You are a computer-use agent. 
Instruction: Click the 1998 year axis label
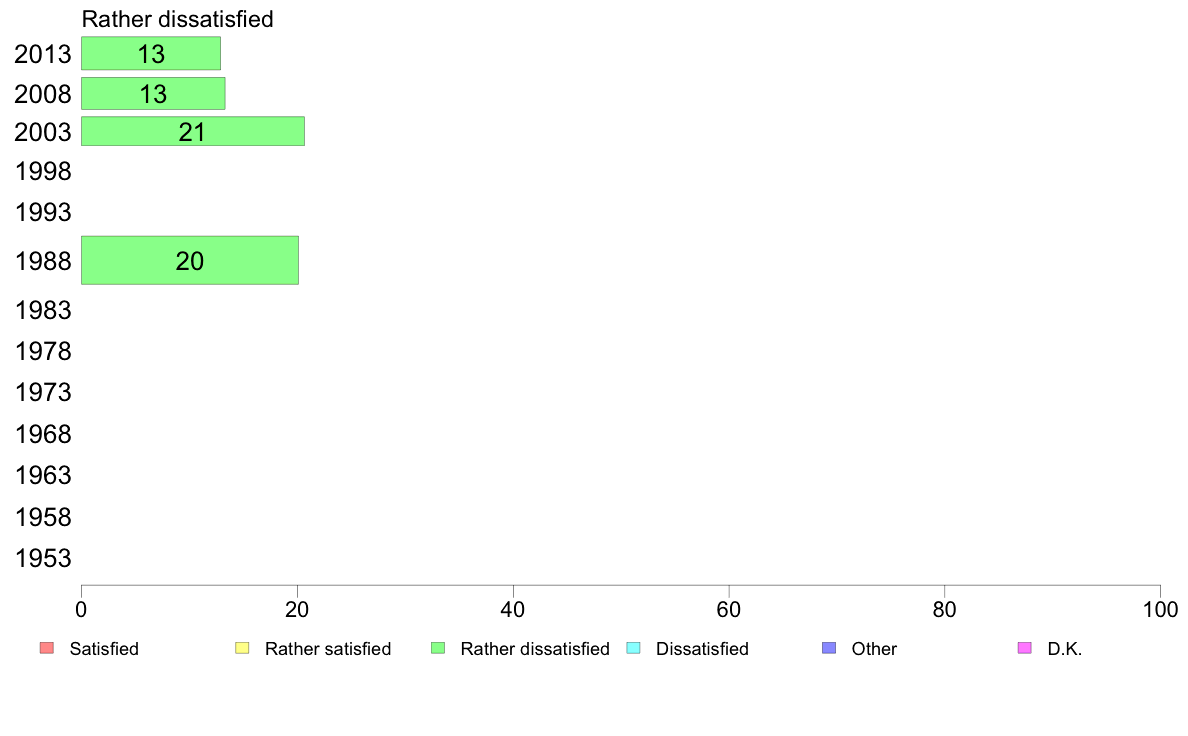coord(43,172)
